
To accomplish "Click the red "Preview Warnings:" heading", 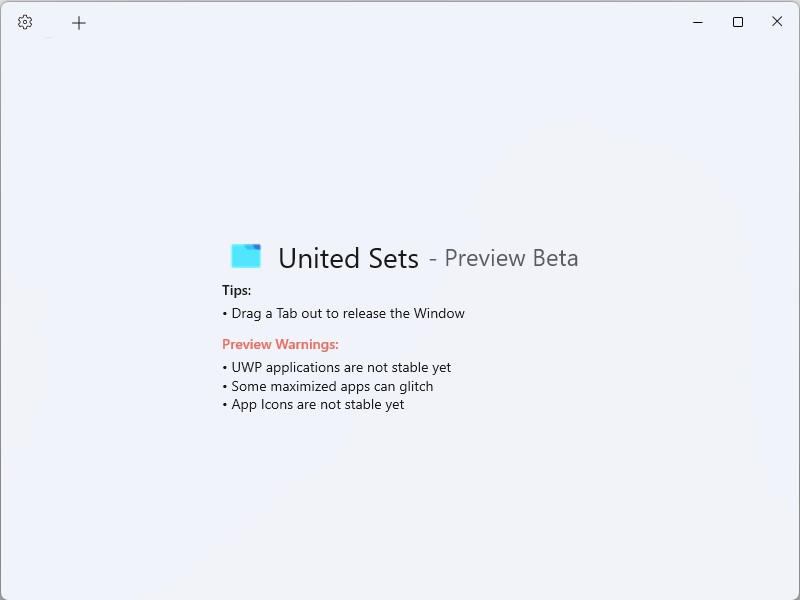I will 280,344.
